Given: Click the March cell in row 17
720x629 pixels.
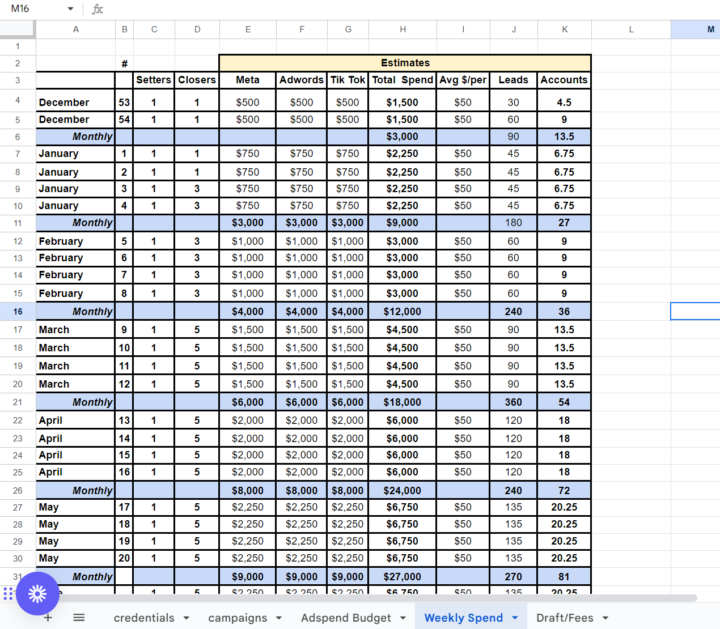Looking at the screenshot, I should click(x=76, y=330).
